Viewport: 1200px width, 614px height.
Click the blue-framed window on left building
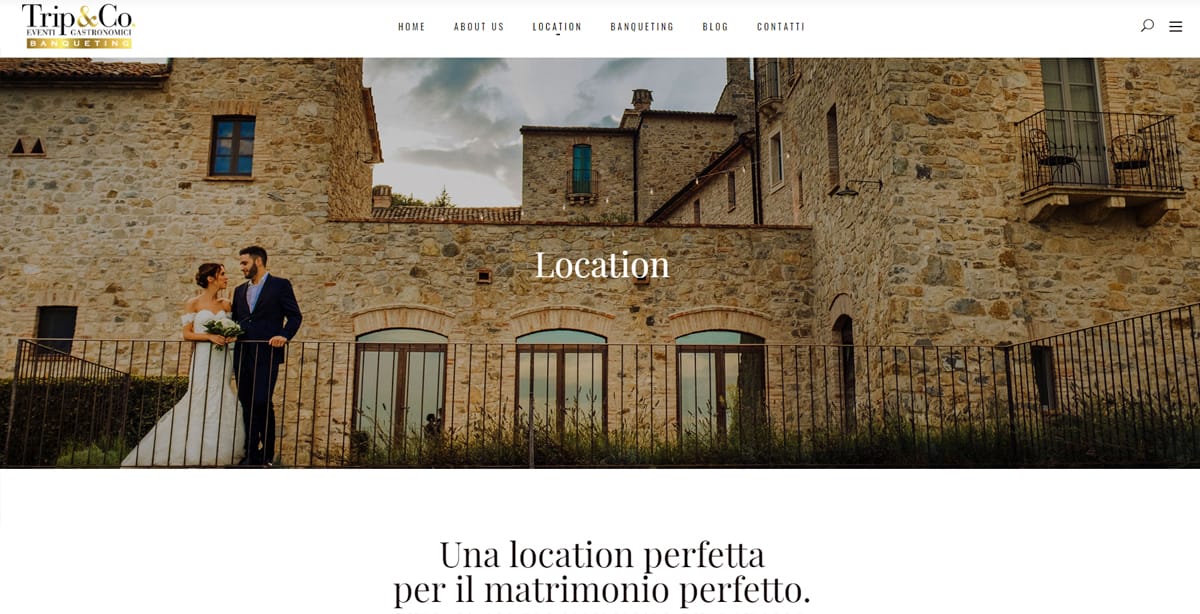[x=232, y=146]
